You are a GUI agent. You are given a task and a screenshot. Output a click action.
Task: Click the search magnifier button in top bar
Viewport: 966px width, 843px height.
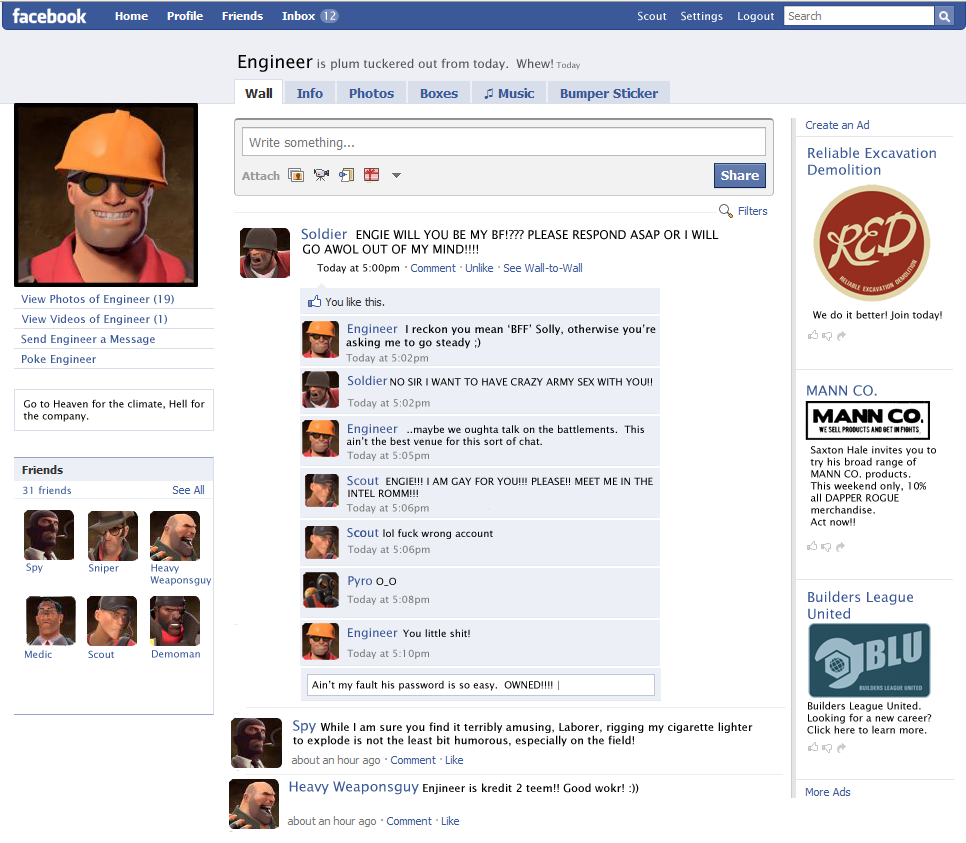coord(944,16)
